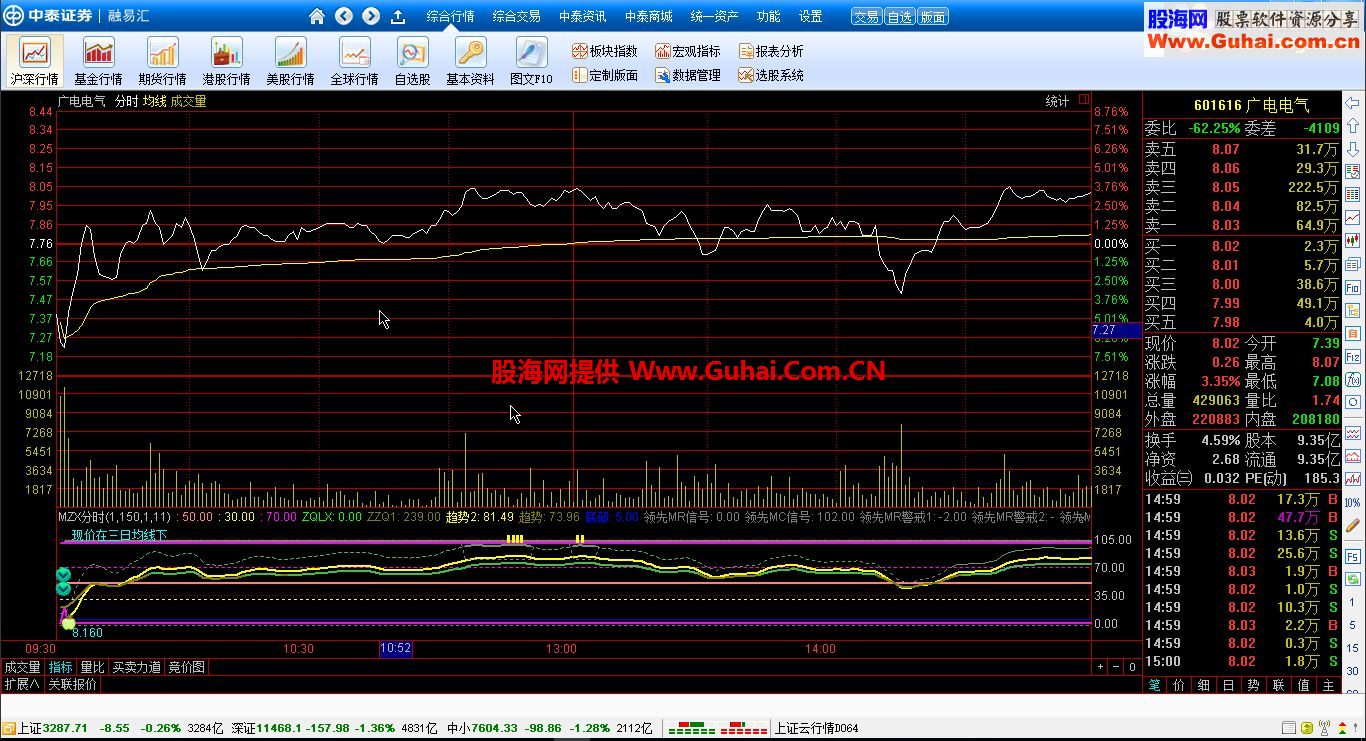The image size is (1366, 741).
Task: Open 期货行情 futures quotes
Action: point(162,61)
